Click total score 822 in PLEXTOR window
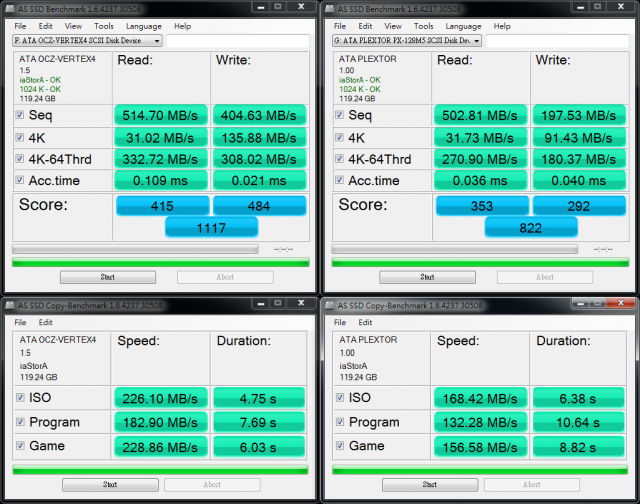 [531, 227]
